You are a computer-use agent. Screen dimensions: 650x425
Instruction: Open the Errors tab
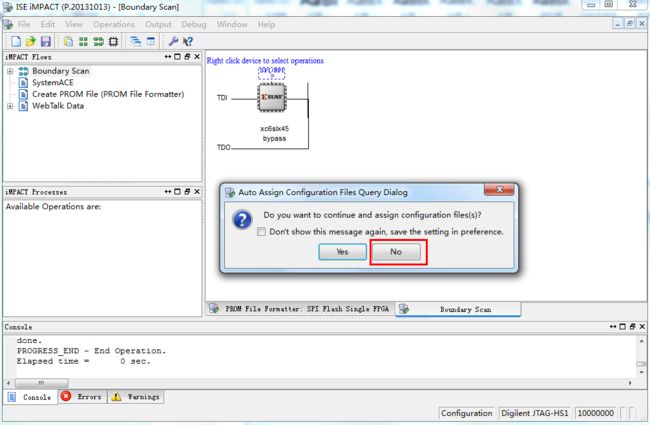click(82, 397)
